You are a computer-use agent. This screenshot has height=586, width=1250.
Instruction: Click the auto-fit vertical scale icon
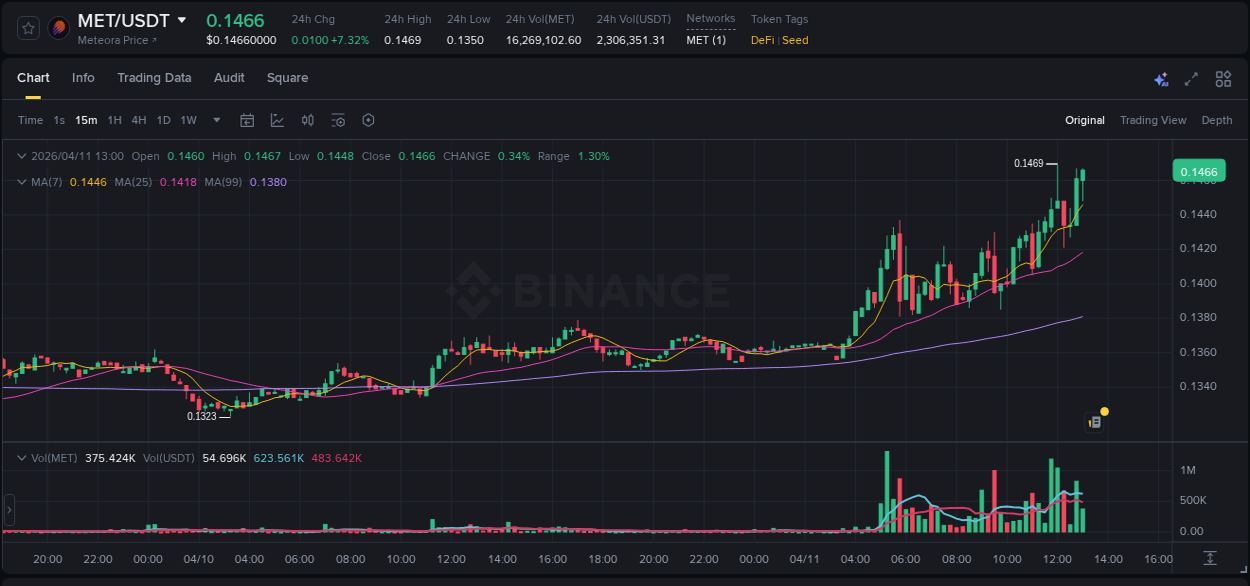coord(1210,557)
